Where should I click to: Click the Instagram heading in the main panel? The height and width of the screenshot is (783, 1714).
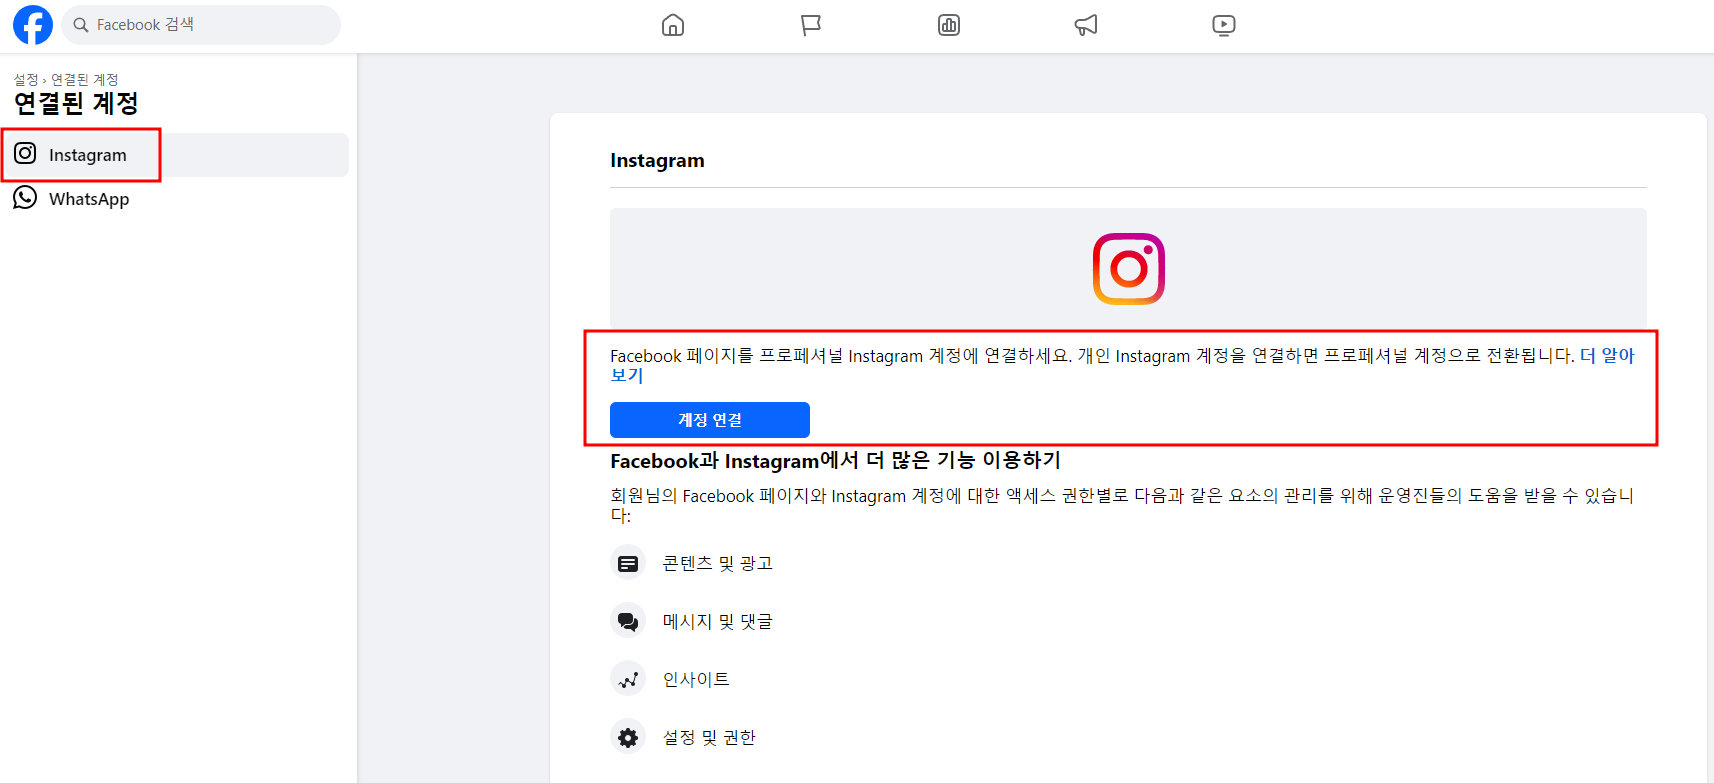point(657,161)
